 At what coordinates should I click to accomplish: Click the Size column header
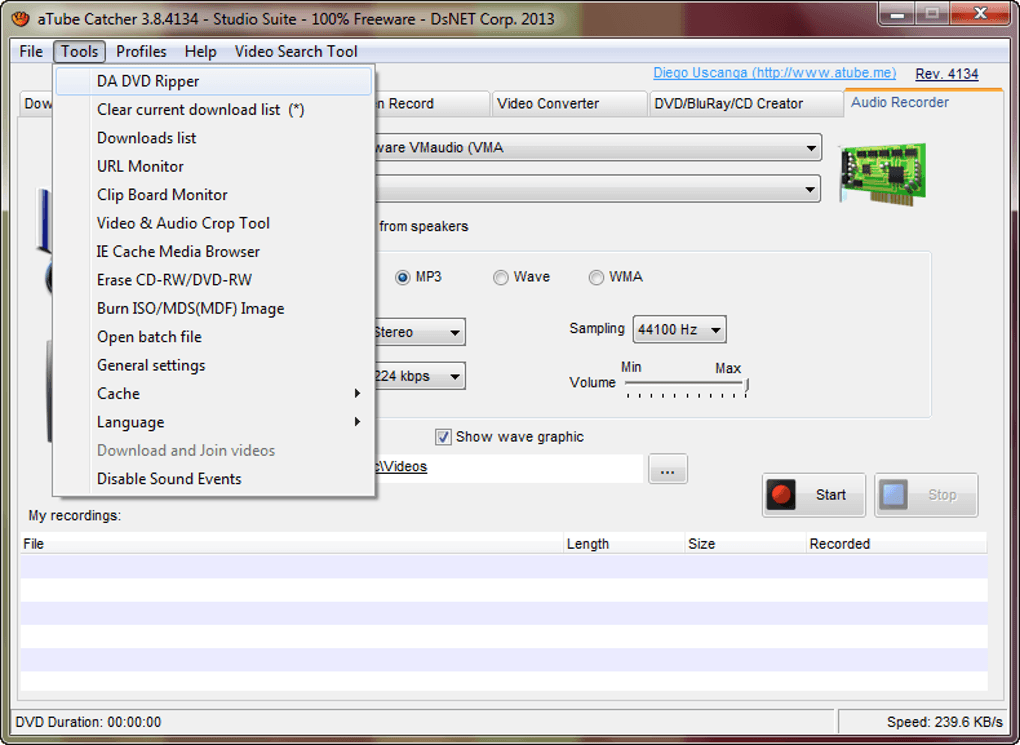click(x=745, y=544)
